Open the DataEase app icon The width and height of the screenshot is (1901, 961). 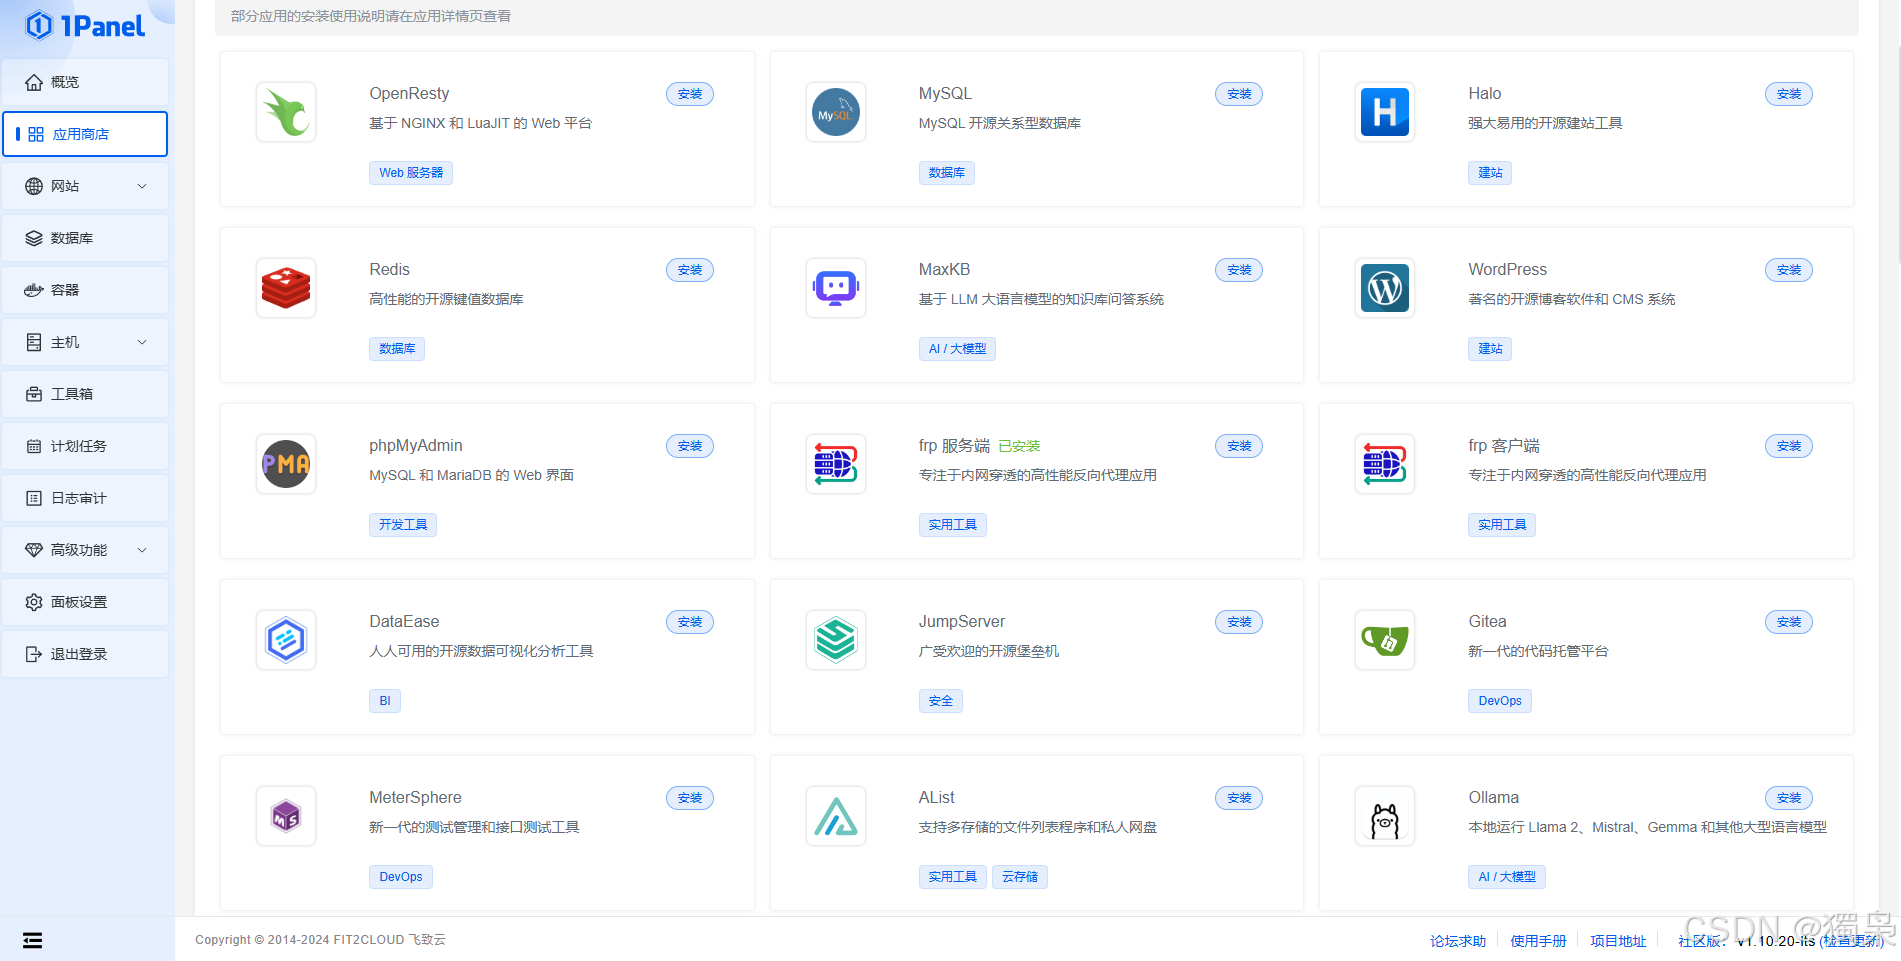(x=286, y=640)
